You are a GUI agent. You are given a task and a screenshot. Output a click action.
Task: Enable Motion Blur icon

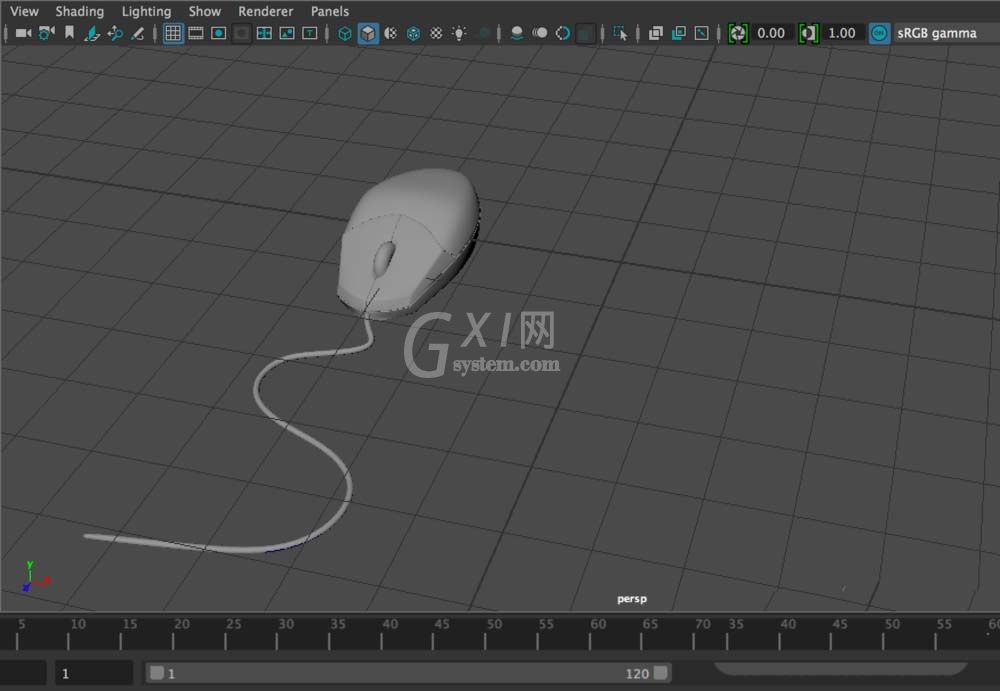pos(540,33)
